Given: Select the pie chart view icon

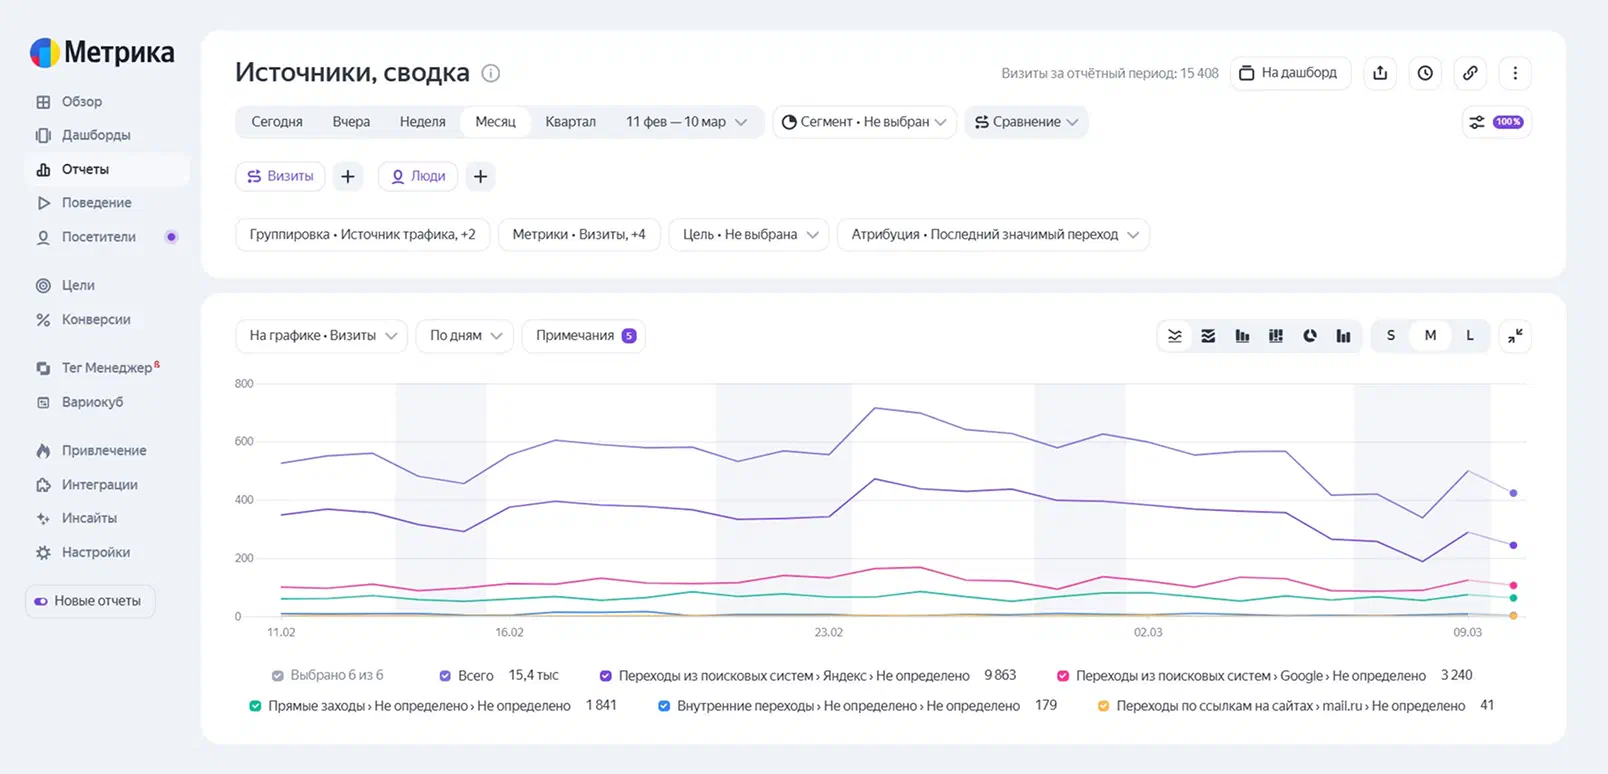Looking at the screenshot, I should pyautogui.click(x=1309, y=336).
